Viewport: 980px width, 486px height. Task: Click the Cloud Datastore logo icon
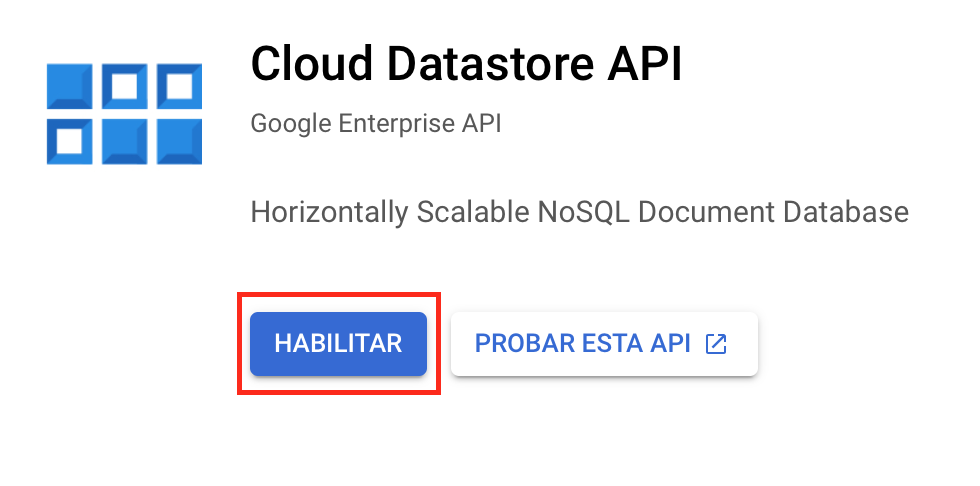124,114
